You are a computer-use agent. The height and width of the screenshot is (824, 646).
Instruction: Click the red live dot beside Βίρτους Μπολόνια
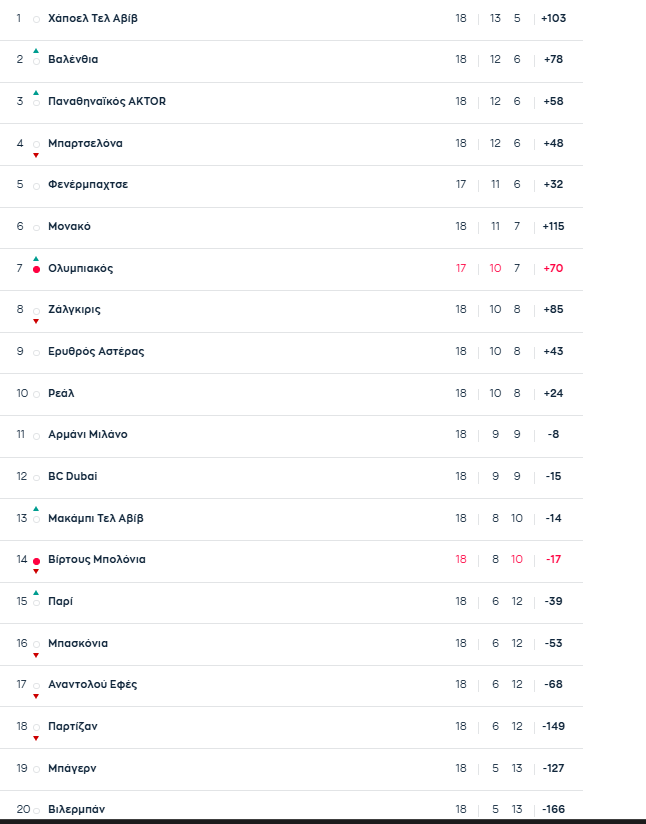36,561
